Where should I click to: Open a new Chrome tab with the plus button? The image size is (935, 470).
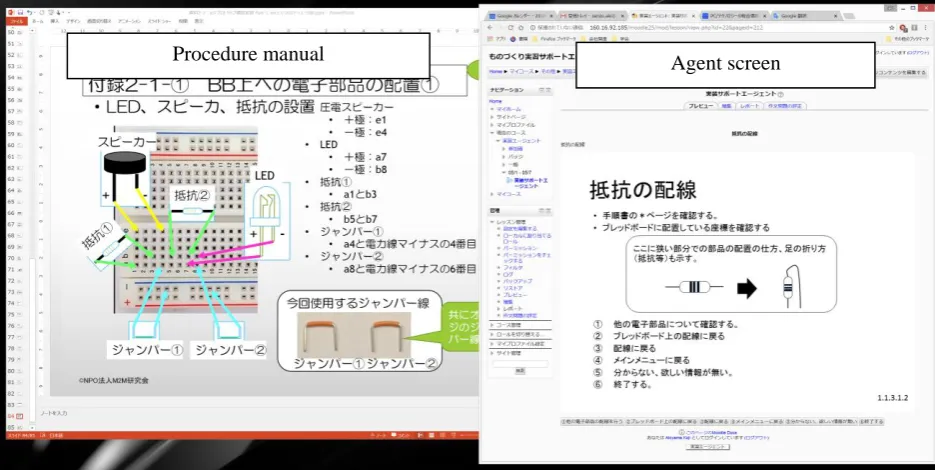[x=849, y=16]
